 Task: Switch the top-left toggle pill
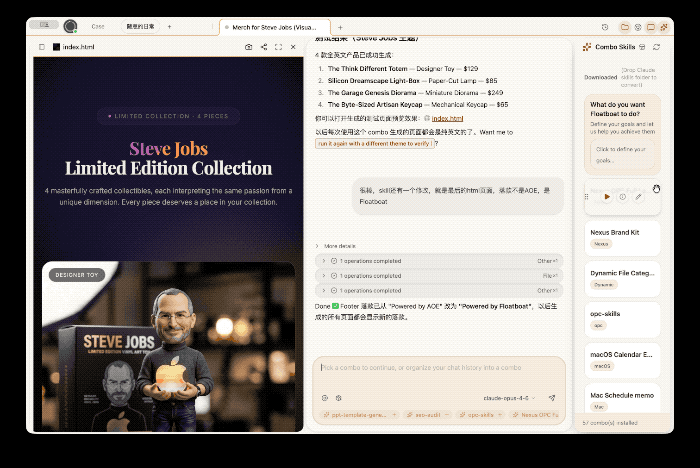coord(44,25)
